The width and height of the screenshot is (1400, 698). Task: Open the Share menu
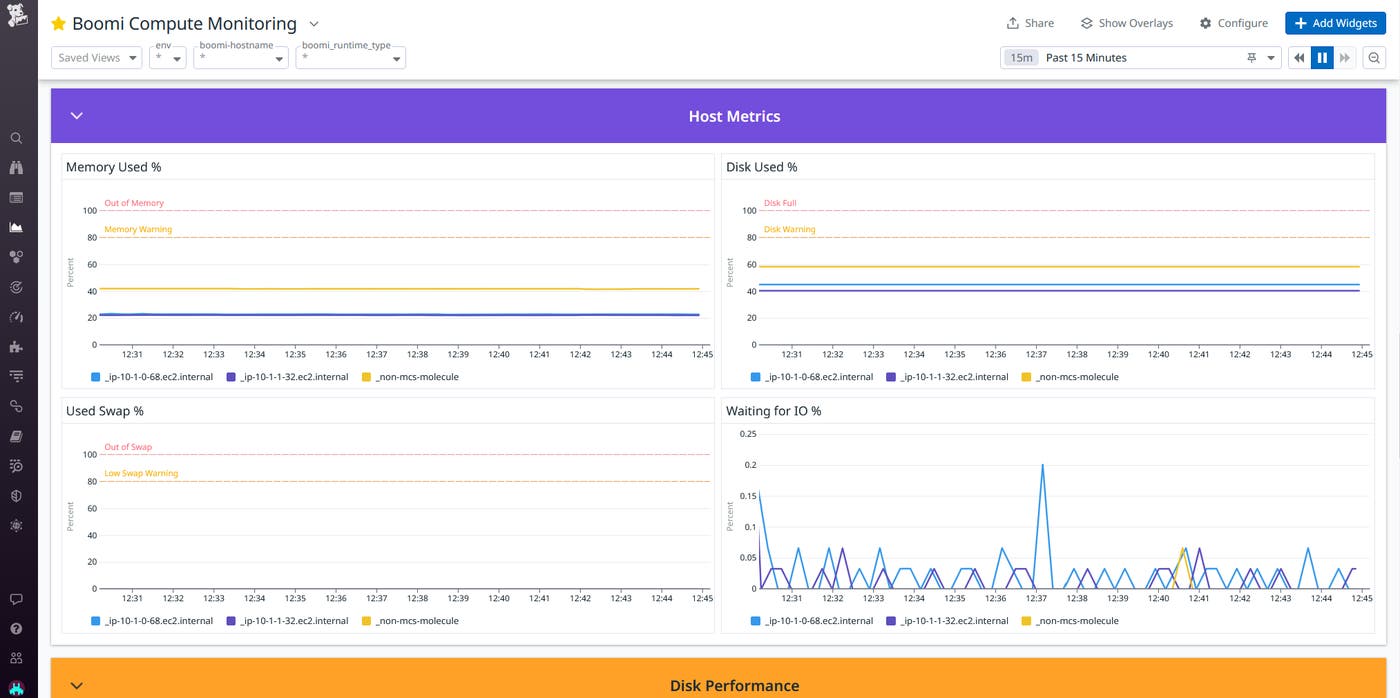click(1030, 22)
